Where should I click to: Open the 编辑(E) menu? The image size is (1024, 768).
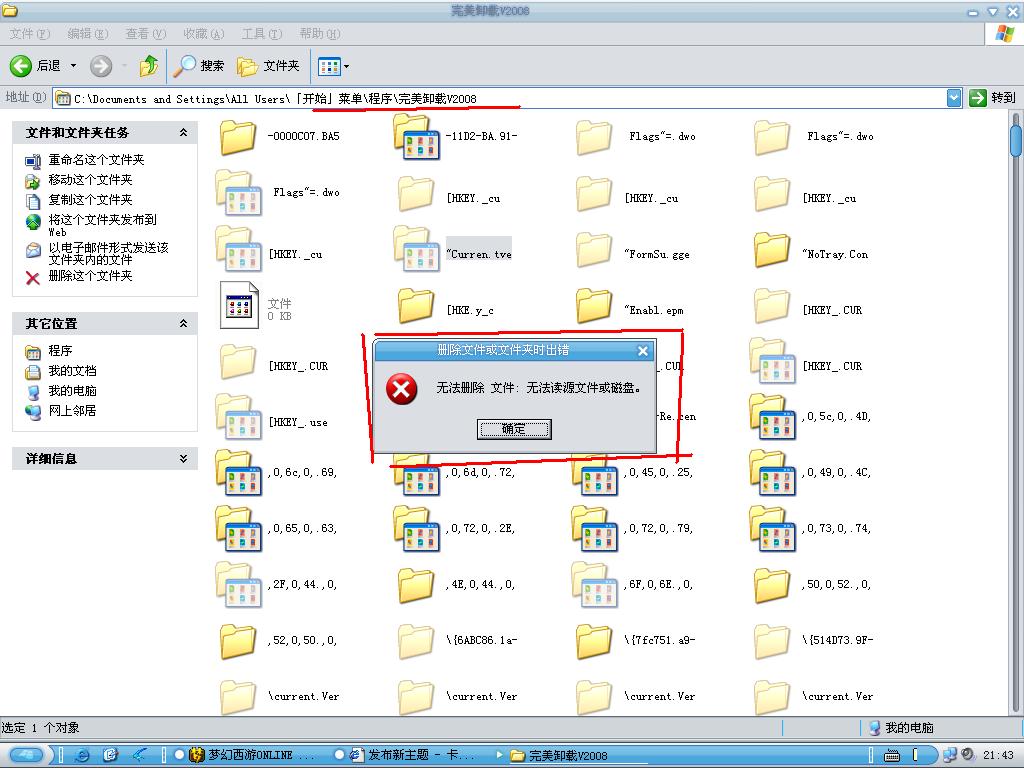[x=88, y=34]
